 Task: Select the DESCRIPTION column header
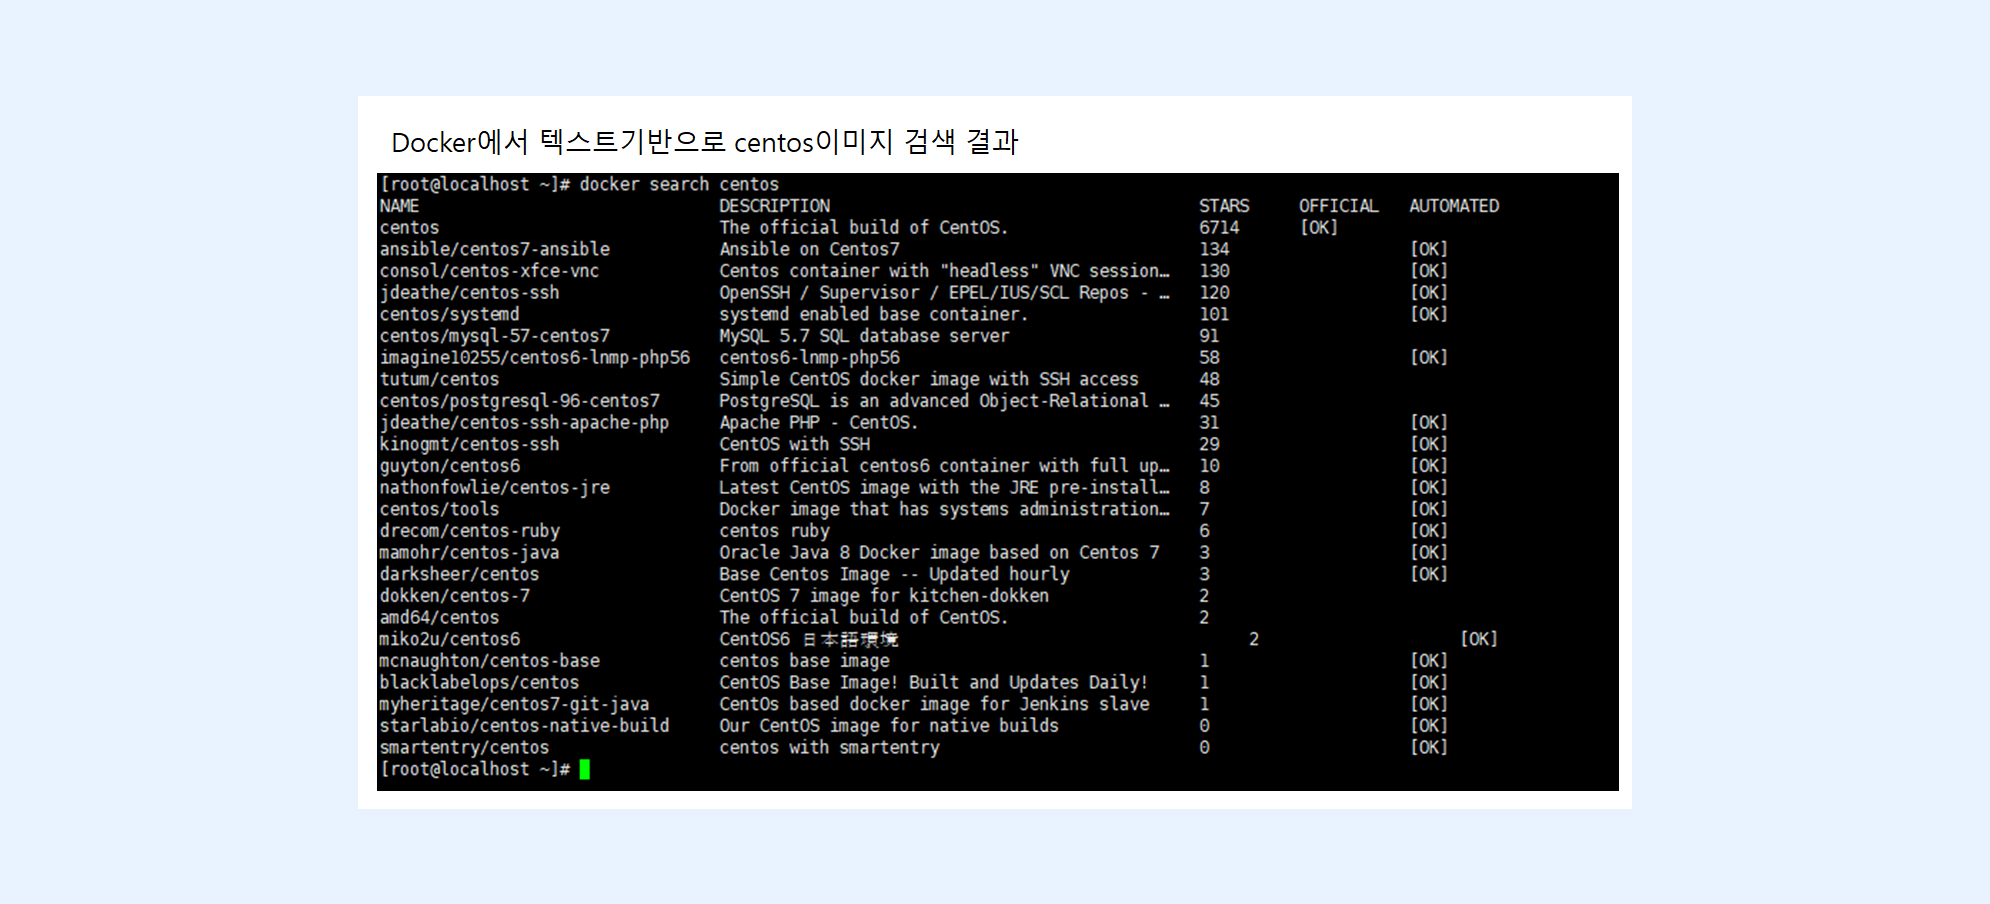click(x=774, y=206)
